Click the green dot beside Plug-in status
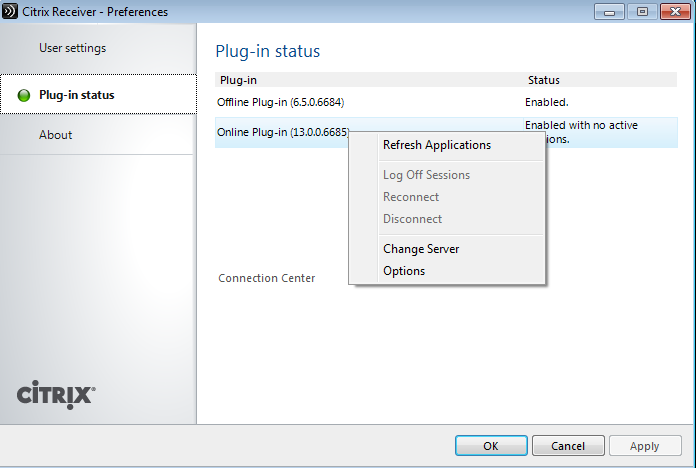 coord(24,96)
